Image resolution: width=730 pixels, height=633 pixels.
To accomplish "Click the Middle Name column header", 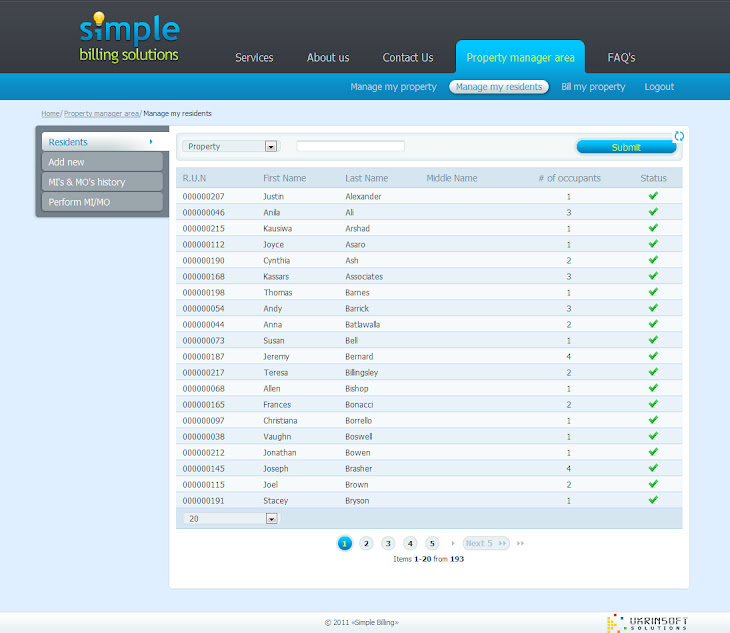I will pos(452,178).
